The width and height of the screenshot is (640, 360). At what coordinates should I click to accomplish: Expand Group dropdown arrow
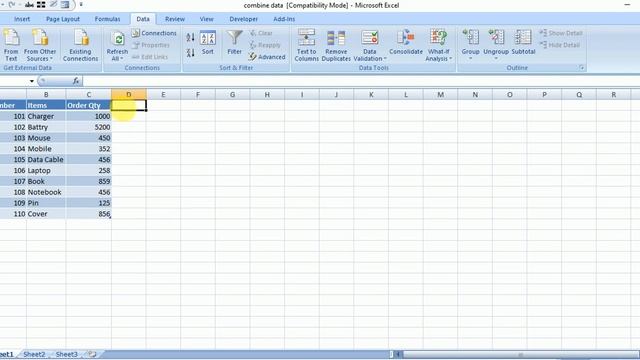471,59
